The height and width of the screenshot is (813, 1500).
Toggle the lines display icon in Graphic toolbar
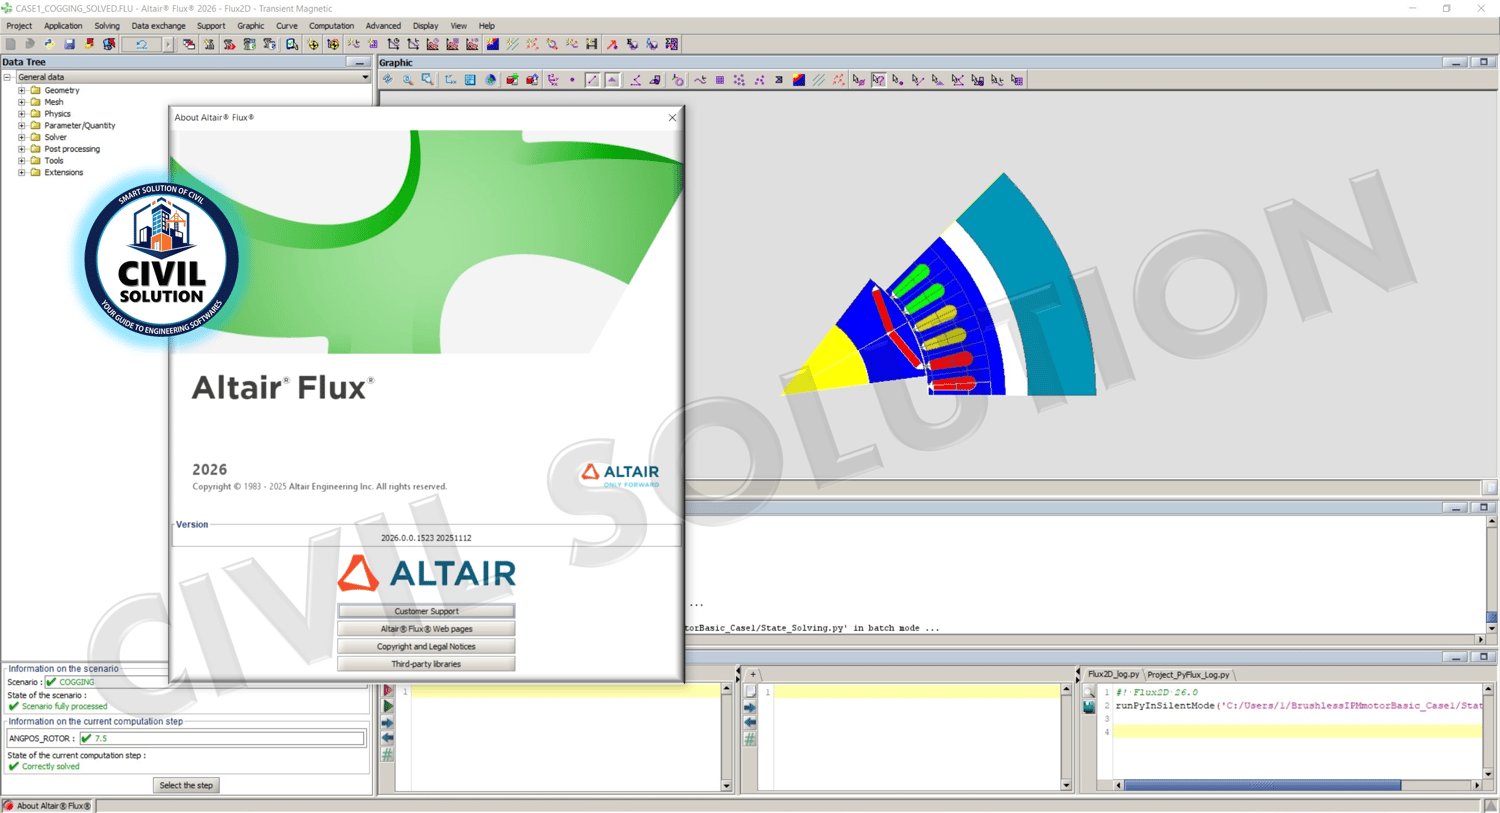592,80
